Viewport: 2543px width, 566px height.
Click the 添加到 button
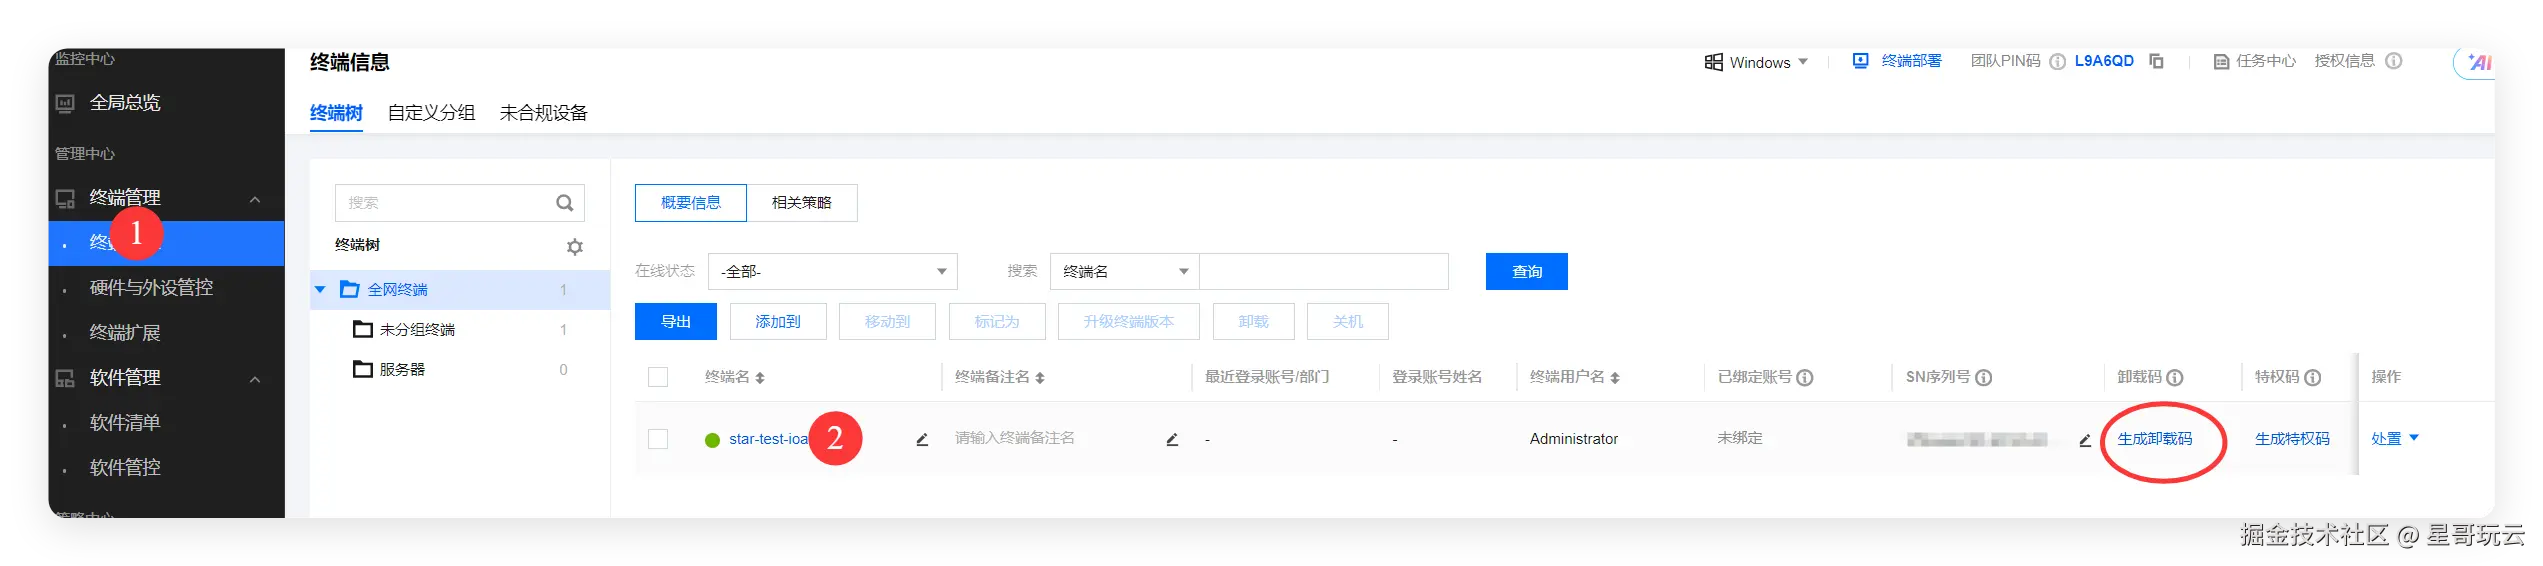(778, 322)
